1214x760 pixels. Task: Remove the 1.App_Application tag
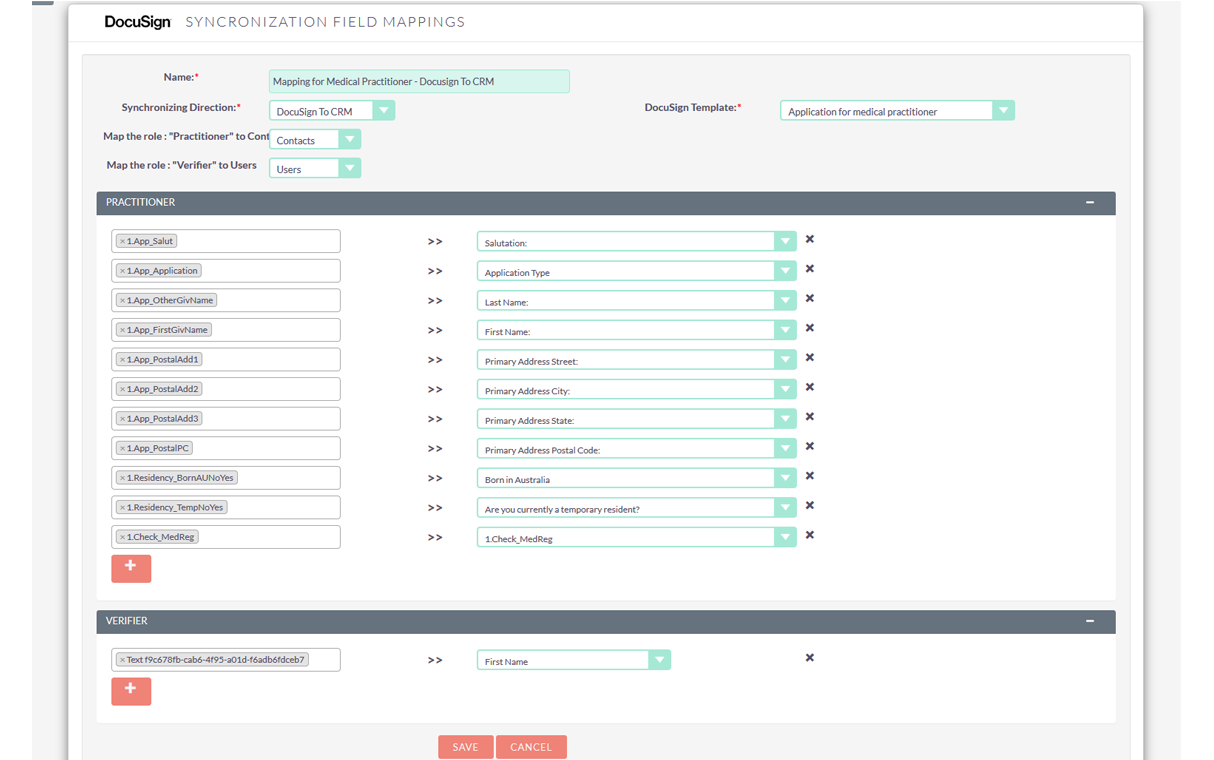[x=122, y=271]
